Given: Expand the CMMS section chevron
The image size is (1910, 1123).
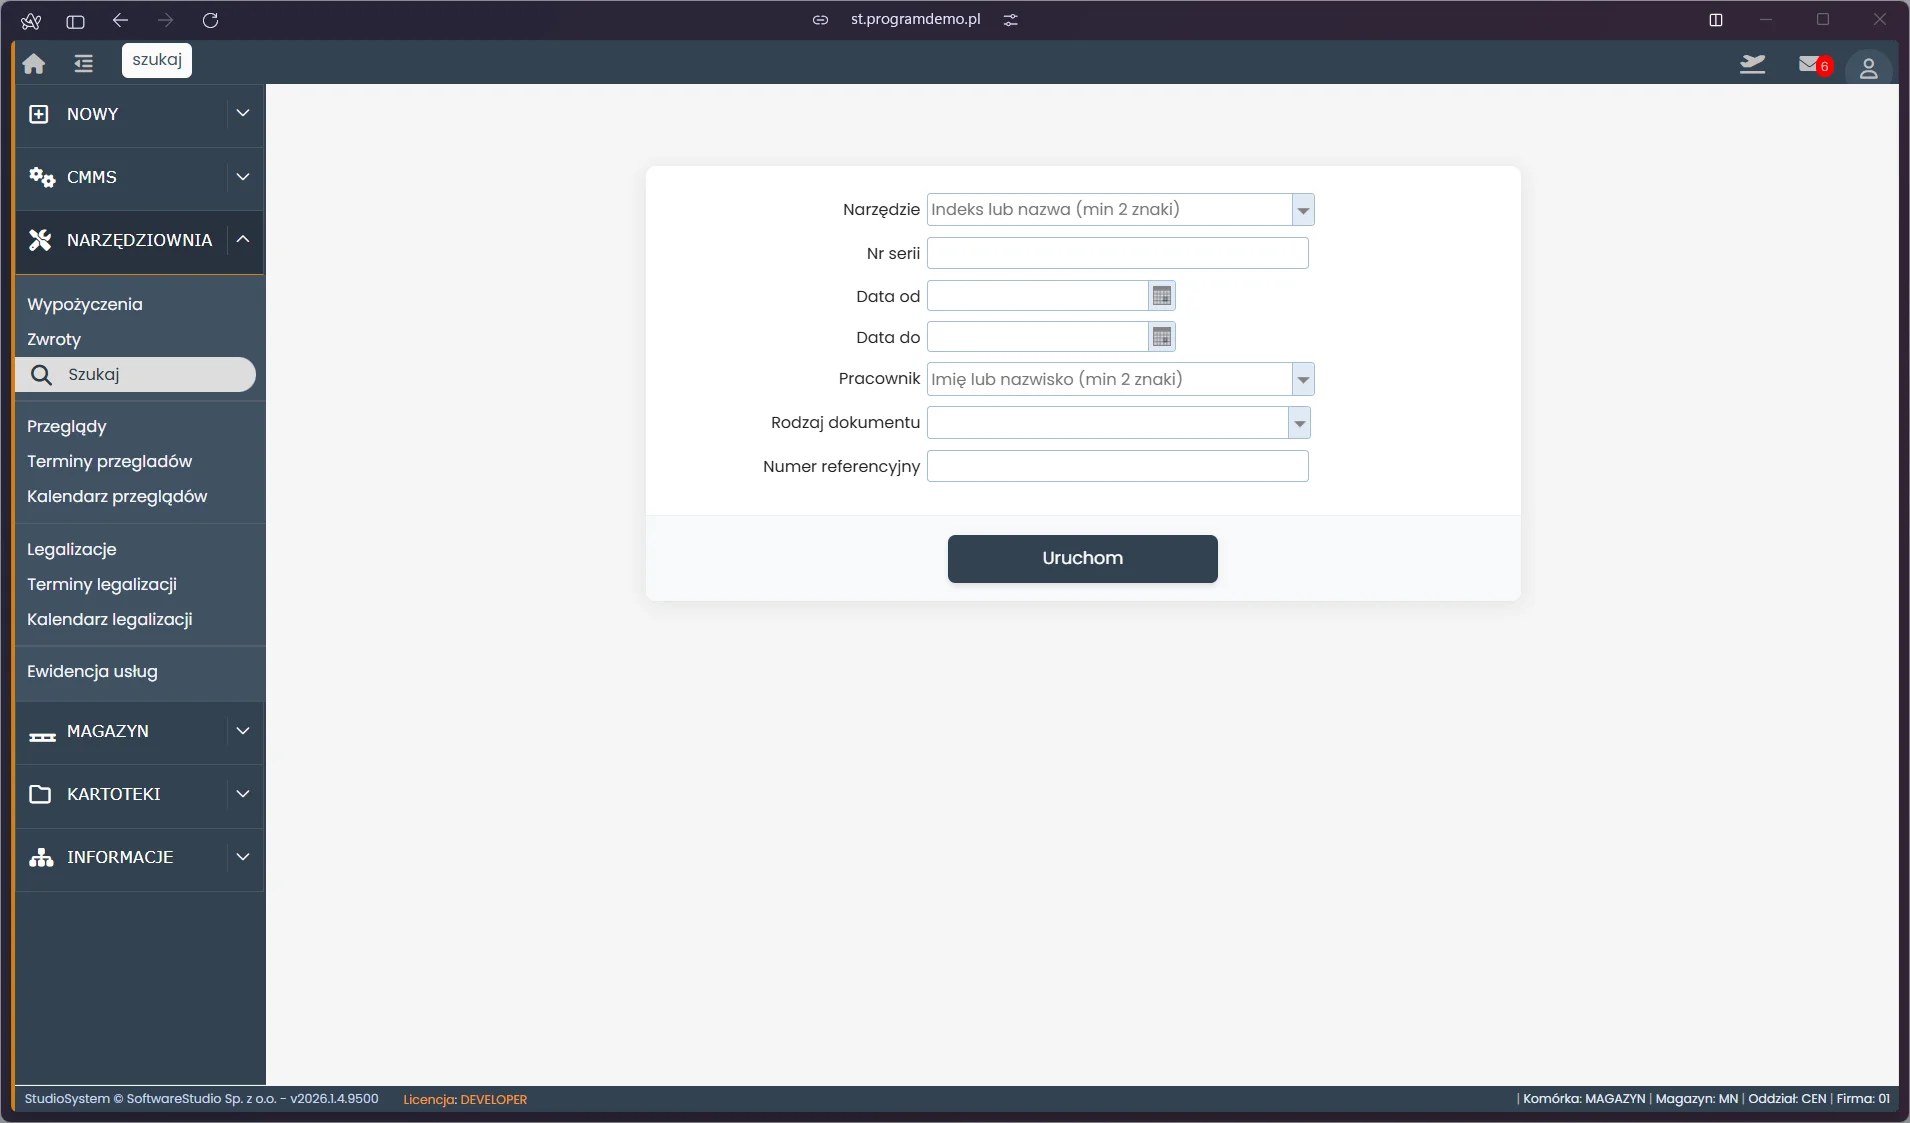Looking at the screenshot, I should (243, 177).
